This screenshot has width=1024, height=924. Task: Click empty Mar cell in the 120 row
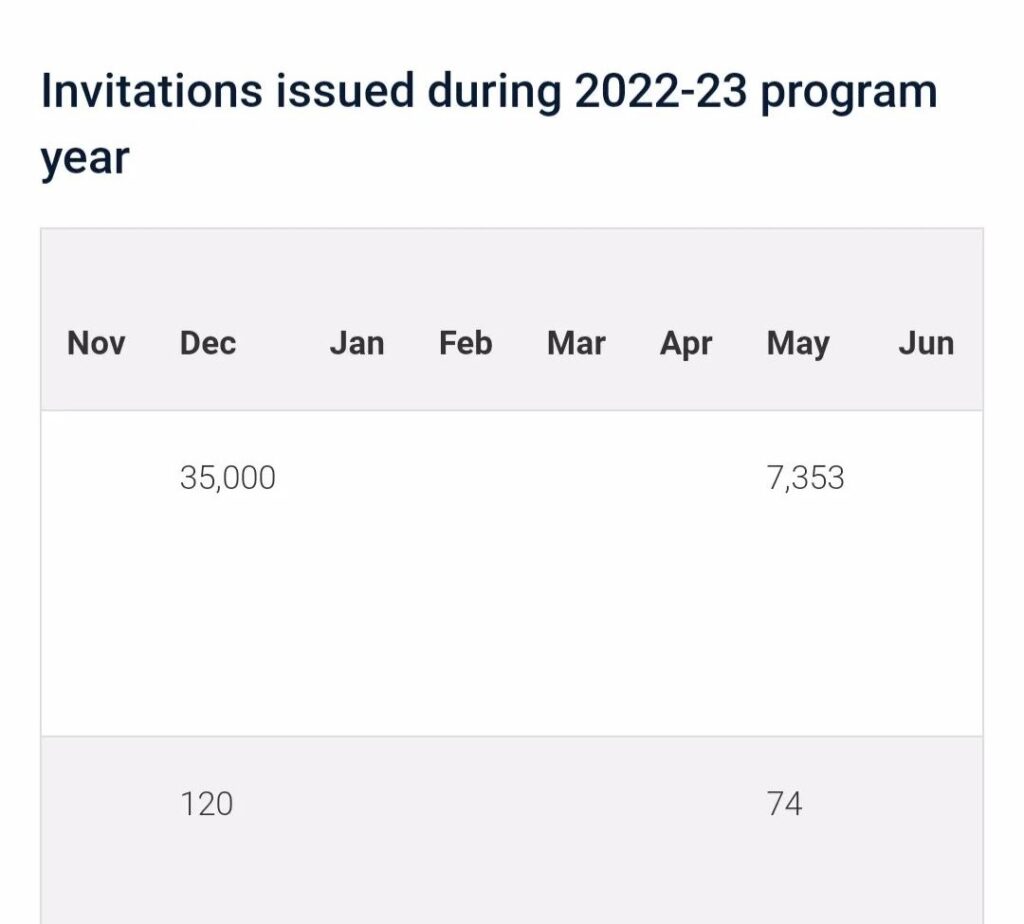click(576, 804)
